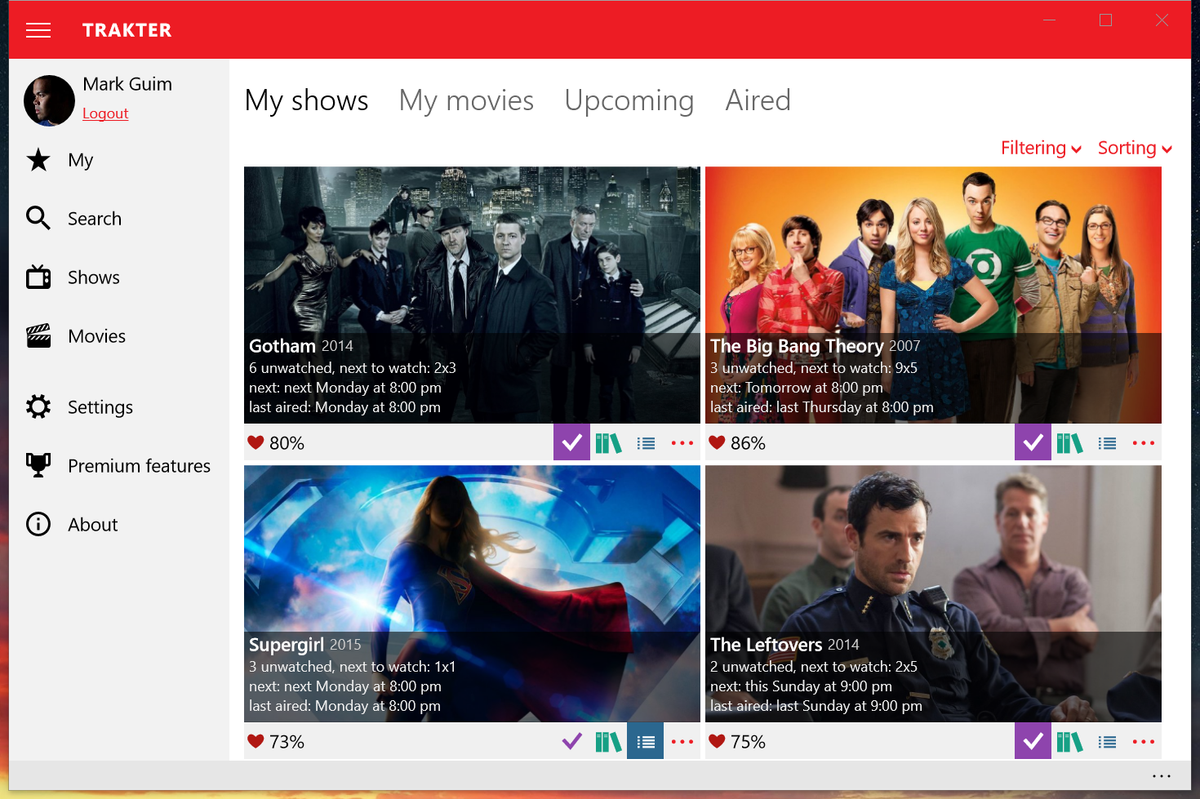Click Gotham's list icon
Screen dimensions: 1200x799
point(646,443)
